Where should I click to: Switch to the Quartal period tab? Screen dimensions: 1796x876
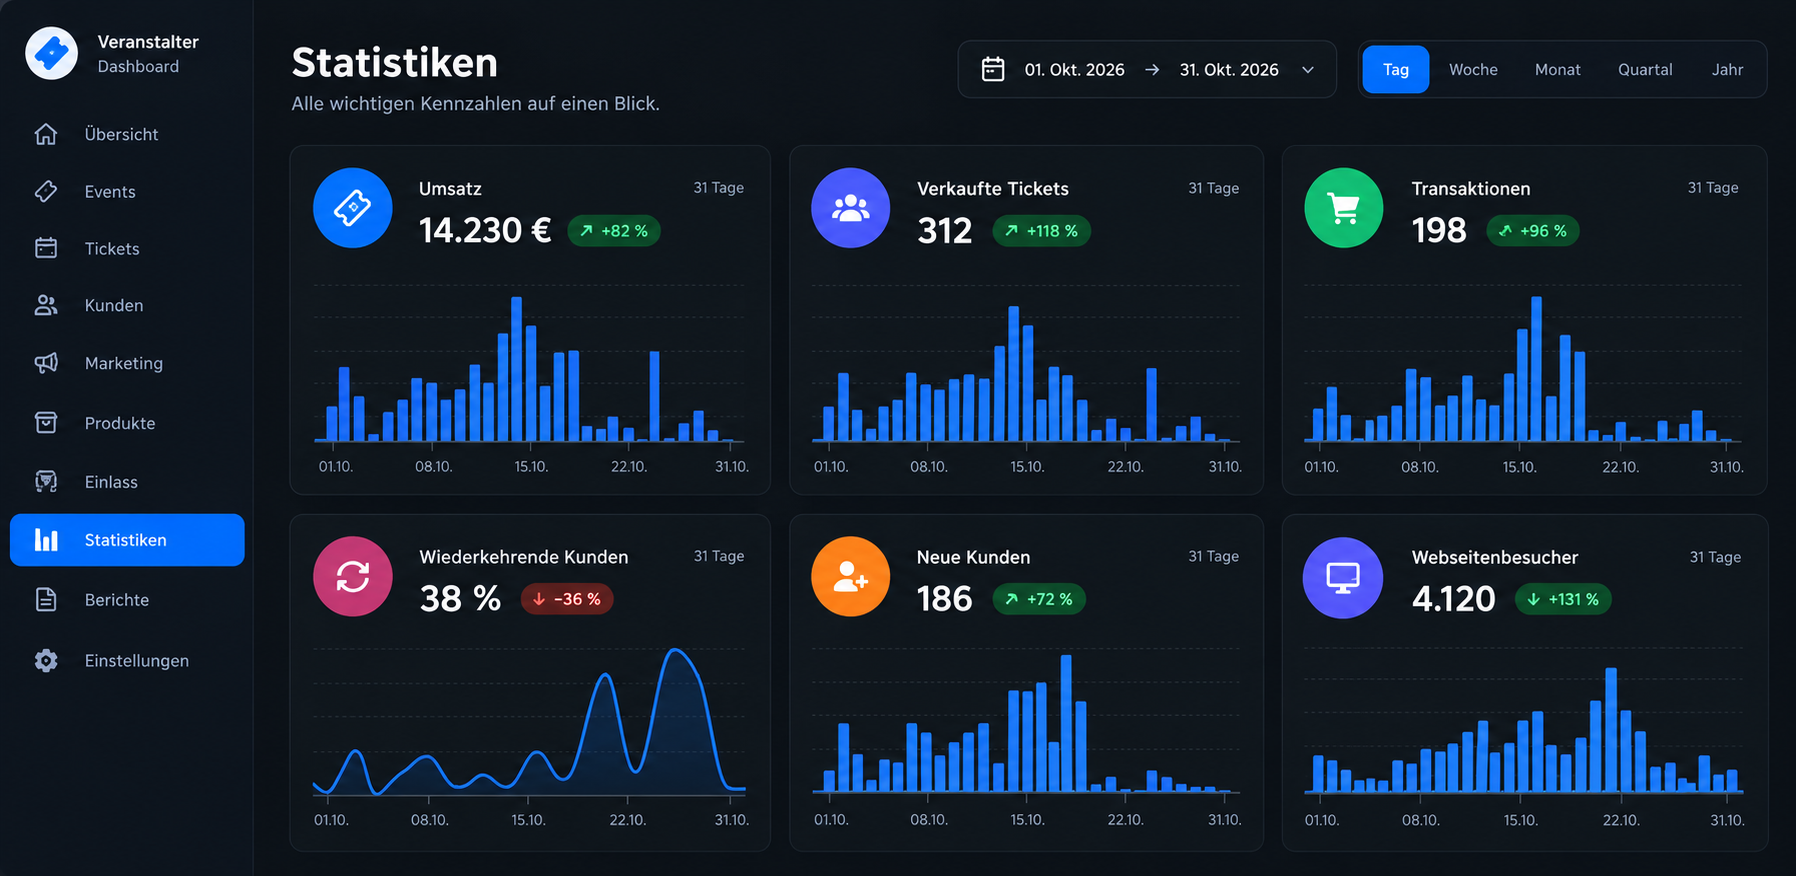(x=1645, y=70)
